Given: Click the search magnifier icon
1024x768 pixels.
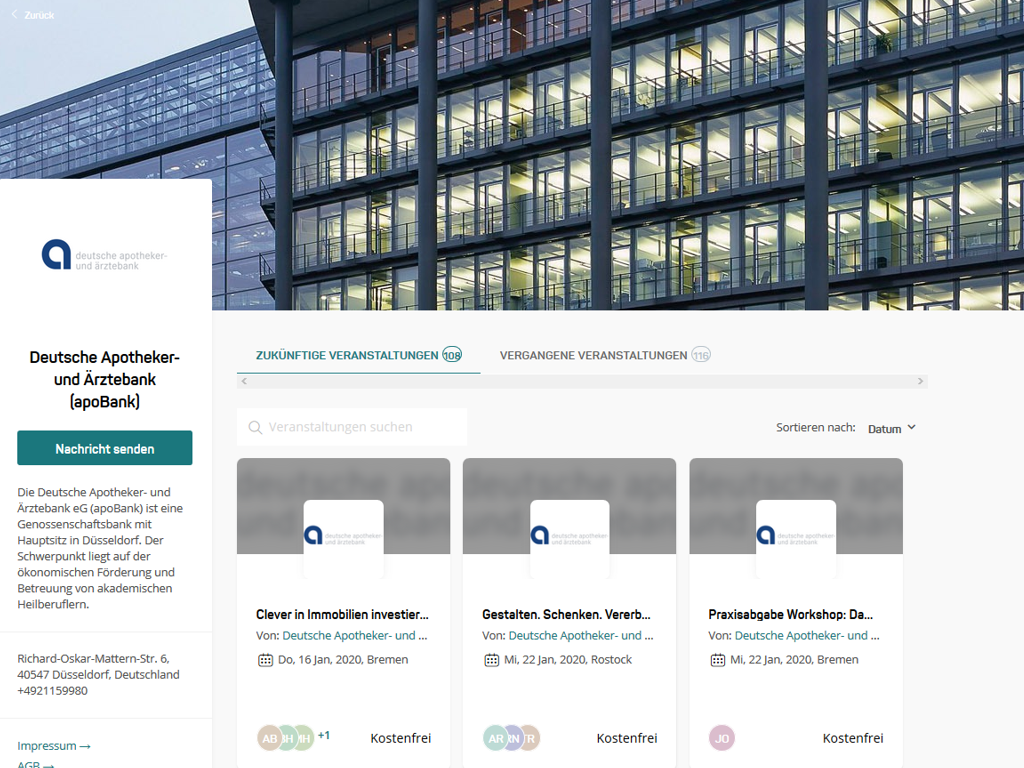Looking at the screenshot, I should coord(255,427).
